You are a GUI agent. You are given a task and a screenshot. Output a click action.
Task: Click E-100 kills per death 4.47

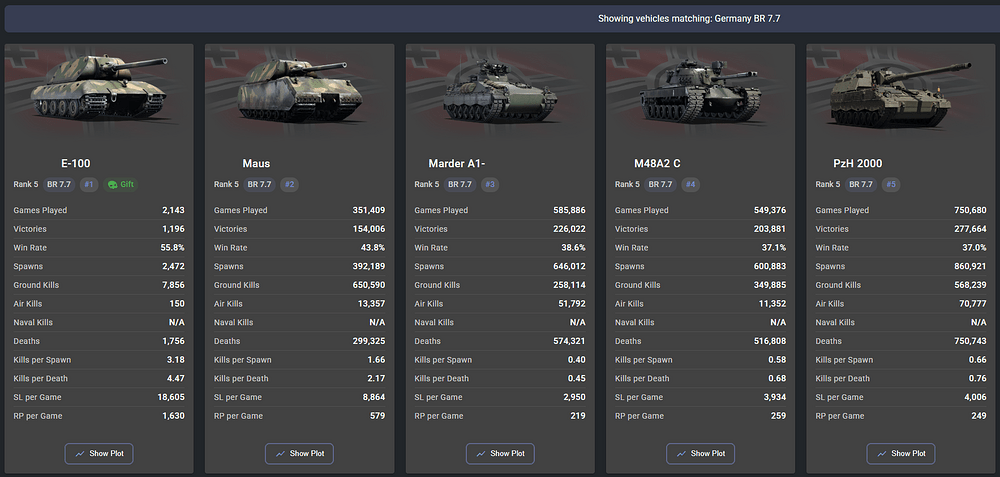click(x=176, y=378)
